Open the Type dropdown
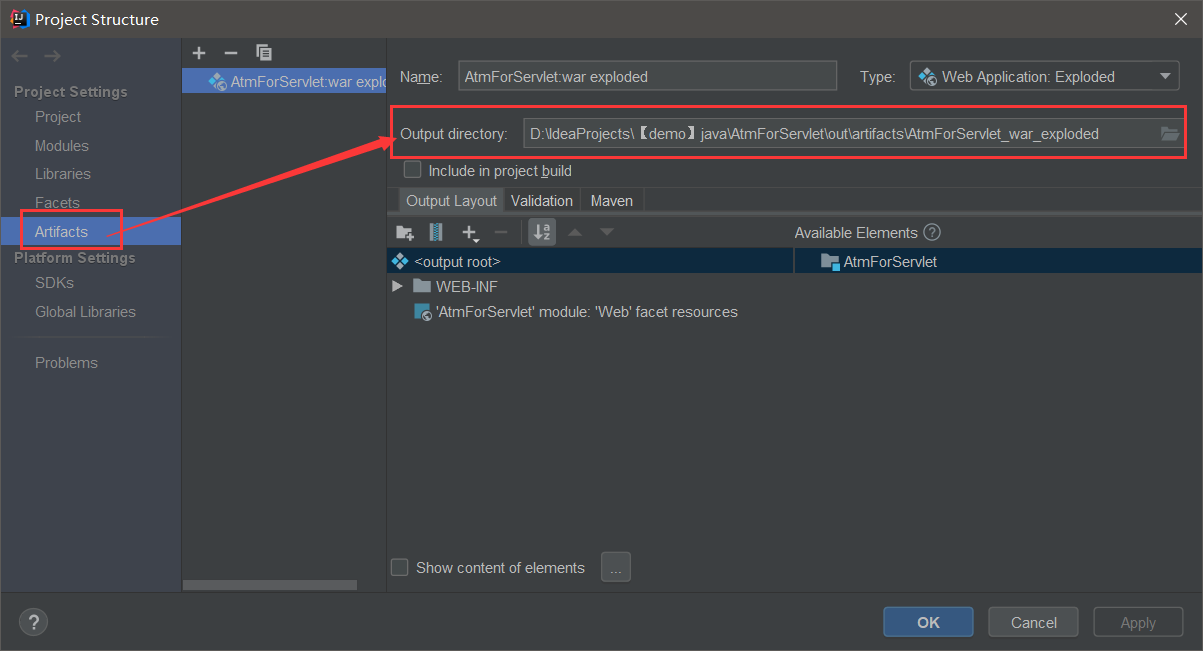The image size is (1203, 651). point(1044,76)
